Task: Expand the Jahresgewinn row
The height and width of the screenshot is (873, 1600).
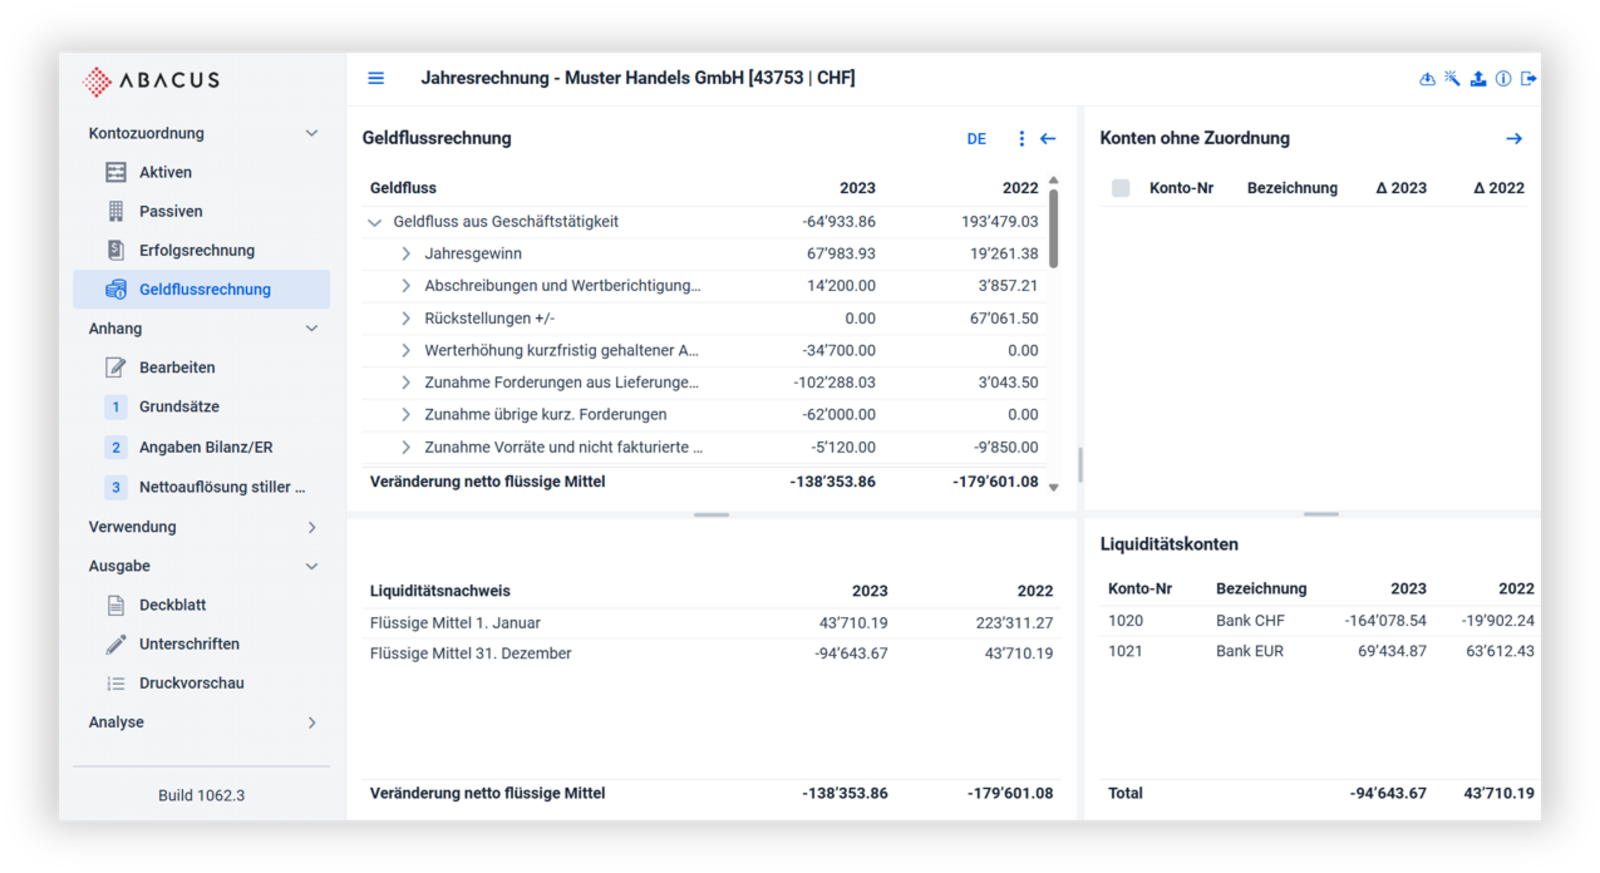Action: point(406,254)
